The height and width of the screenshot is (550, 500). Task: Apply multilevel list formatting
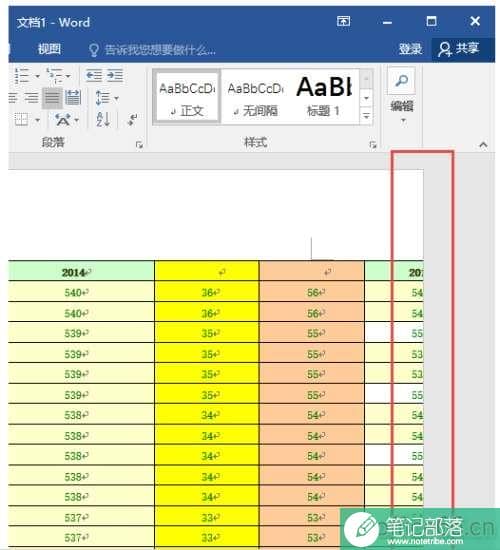(x=55, y=75)
